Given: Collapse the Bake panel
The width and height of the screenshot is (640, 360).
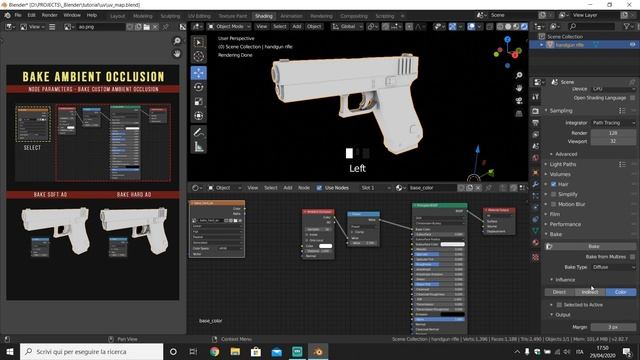Looking at the screenshot, I should (x=556, y=234).
